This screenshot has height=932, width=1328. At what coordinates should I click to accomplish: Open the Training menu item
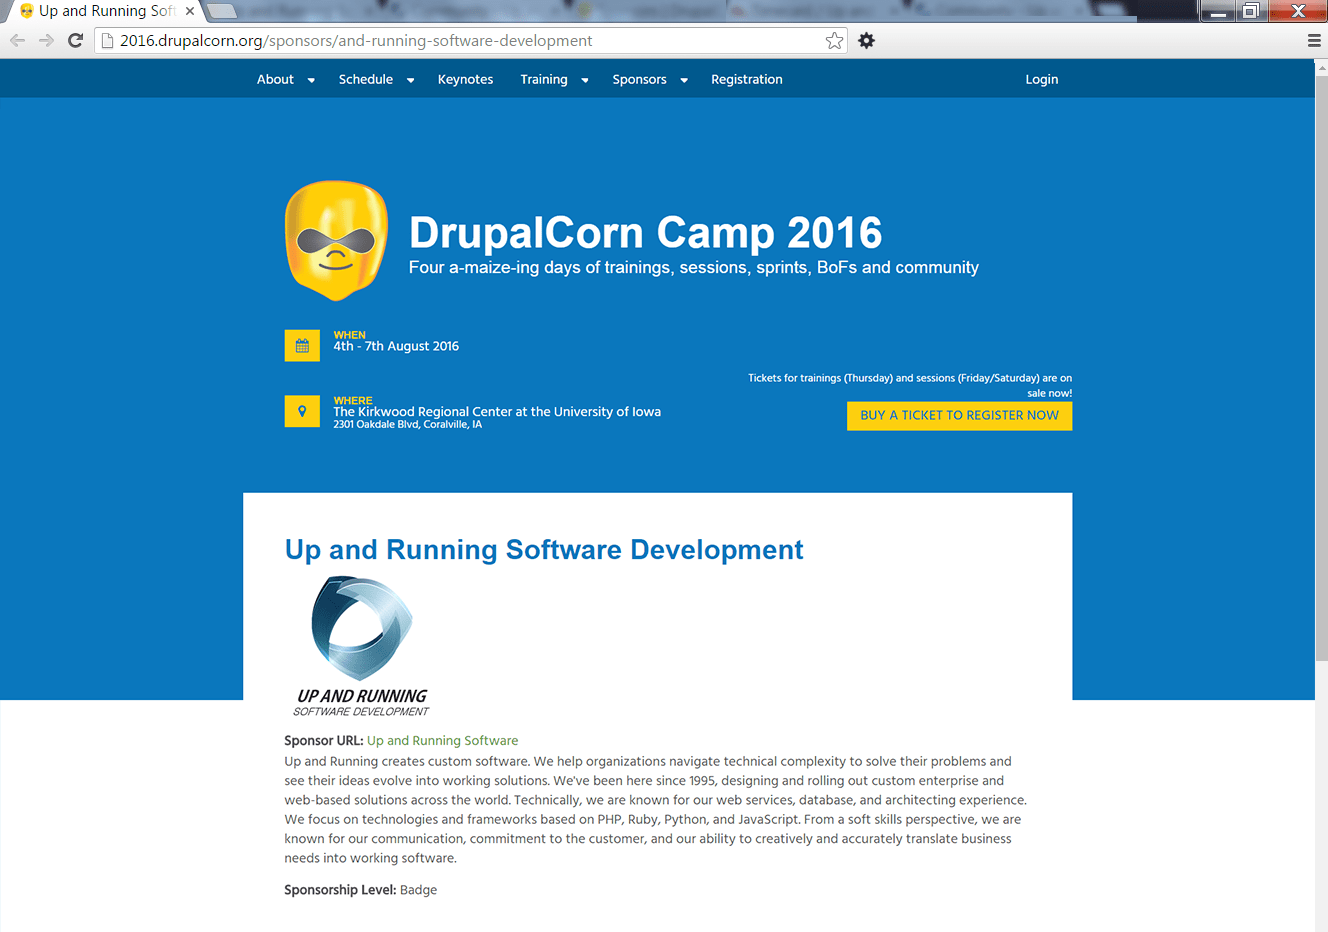pos(544,79)
